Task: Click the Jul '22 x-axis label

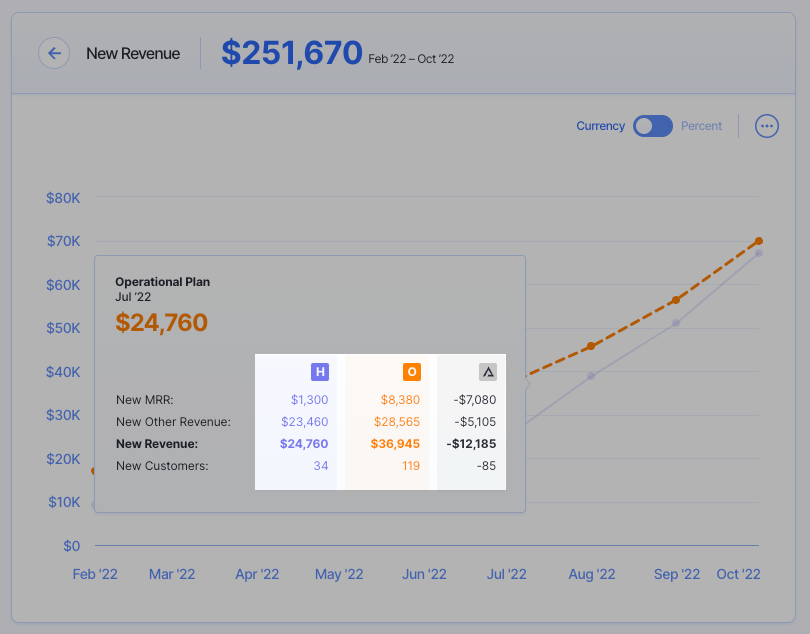Action: pyautogui.click(x=506, y=574)
